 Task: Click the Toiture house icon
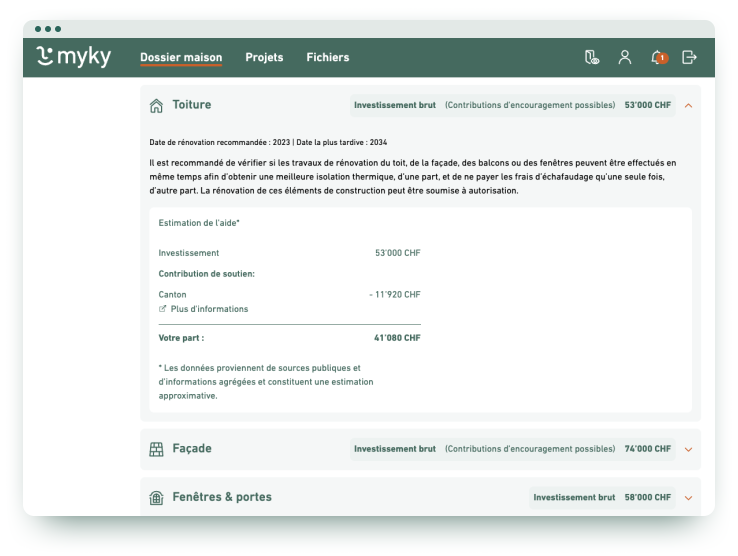click(156, 105)
